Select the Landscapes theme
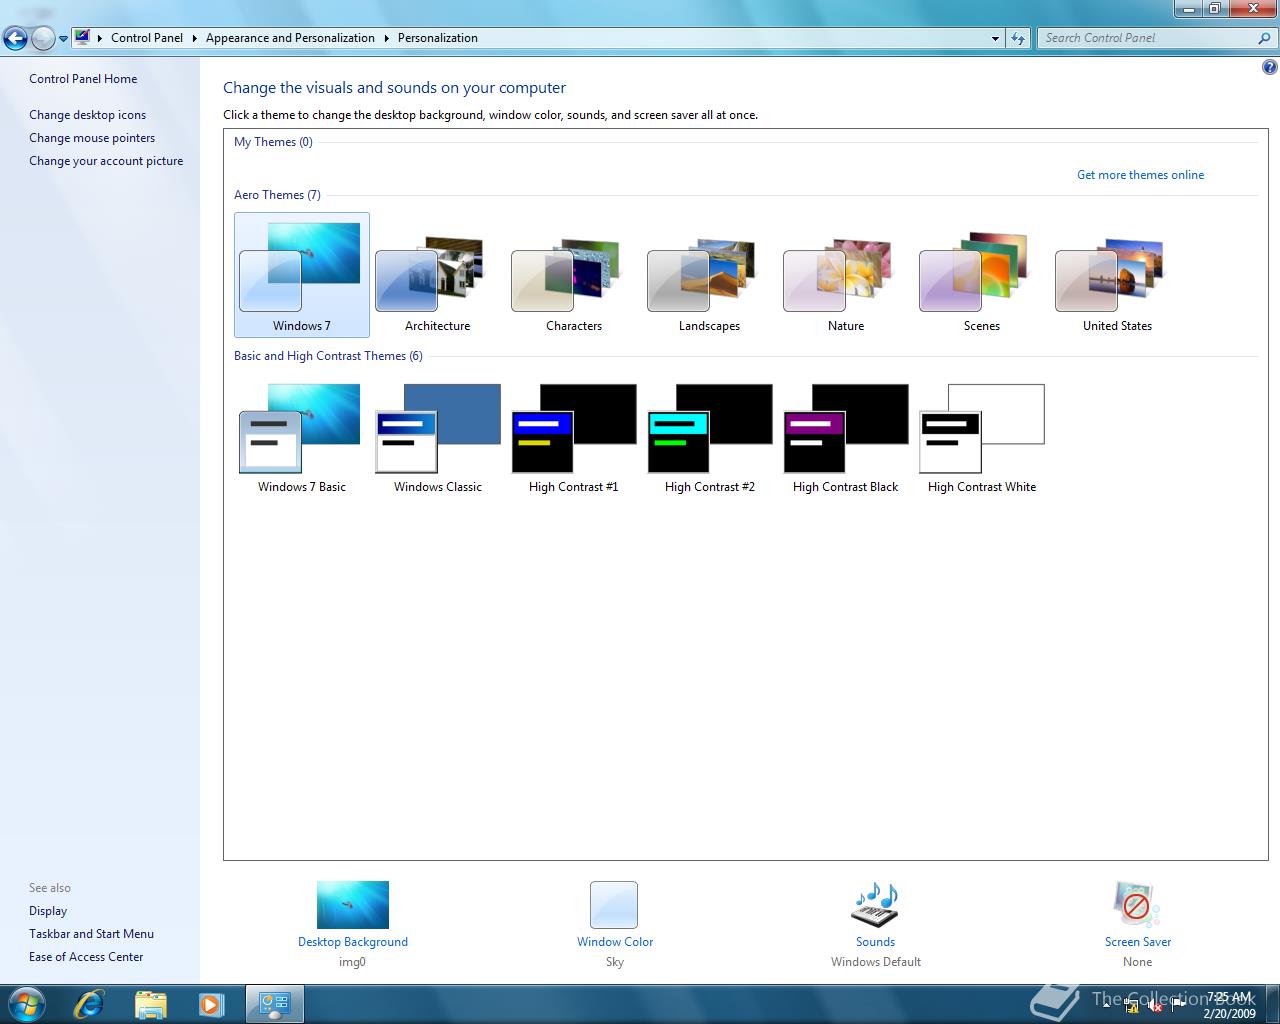This screenshot has width=1280, height=1024. [709, 275]
